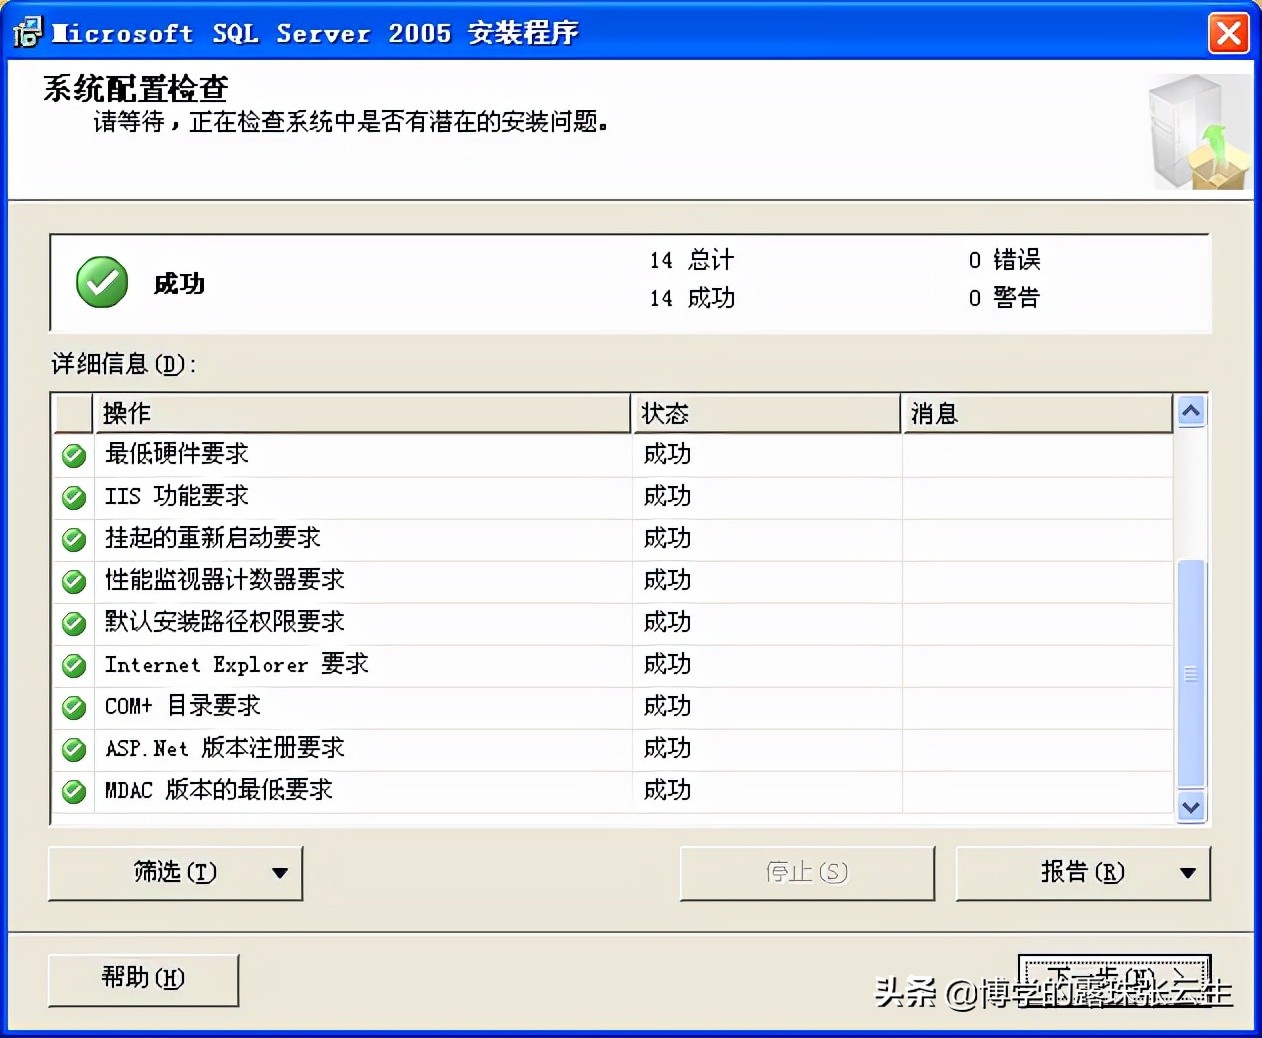Screen dimensions: 1262x1038
Task: Click the 帮助 help button
Action: (x=143, y=979)
